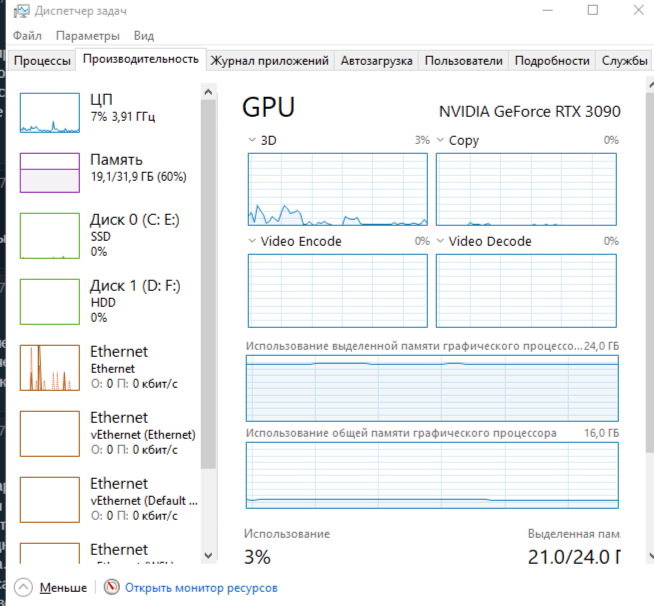Select Диск 0 (C: E:) SSD thumbnail
The width and height of the screenshot is (654, 606).
tap(50, 236)
